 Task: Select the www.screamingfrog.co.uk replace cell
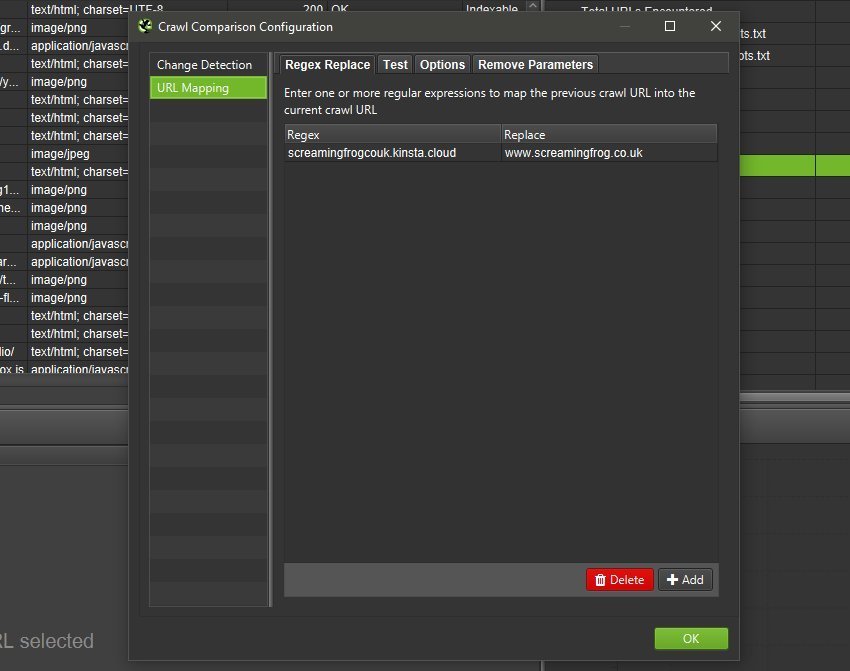click(608, 153)
